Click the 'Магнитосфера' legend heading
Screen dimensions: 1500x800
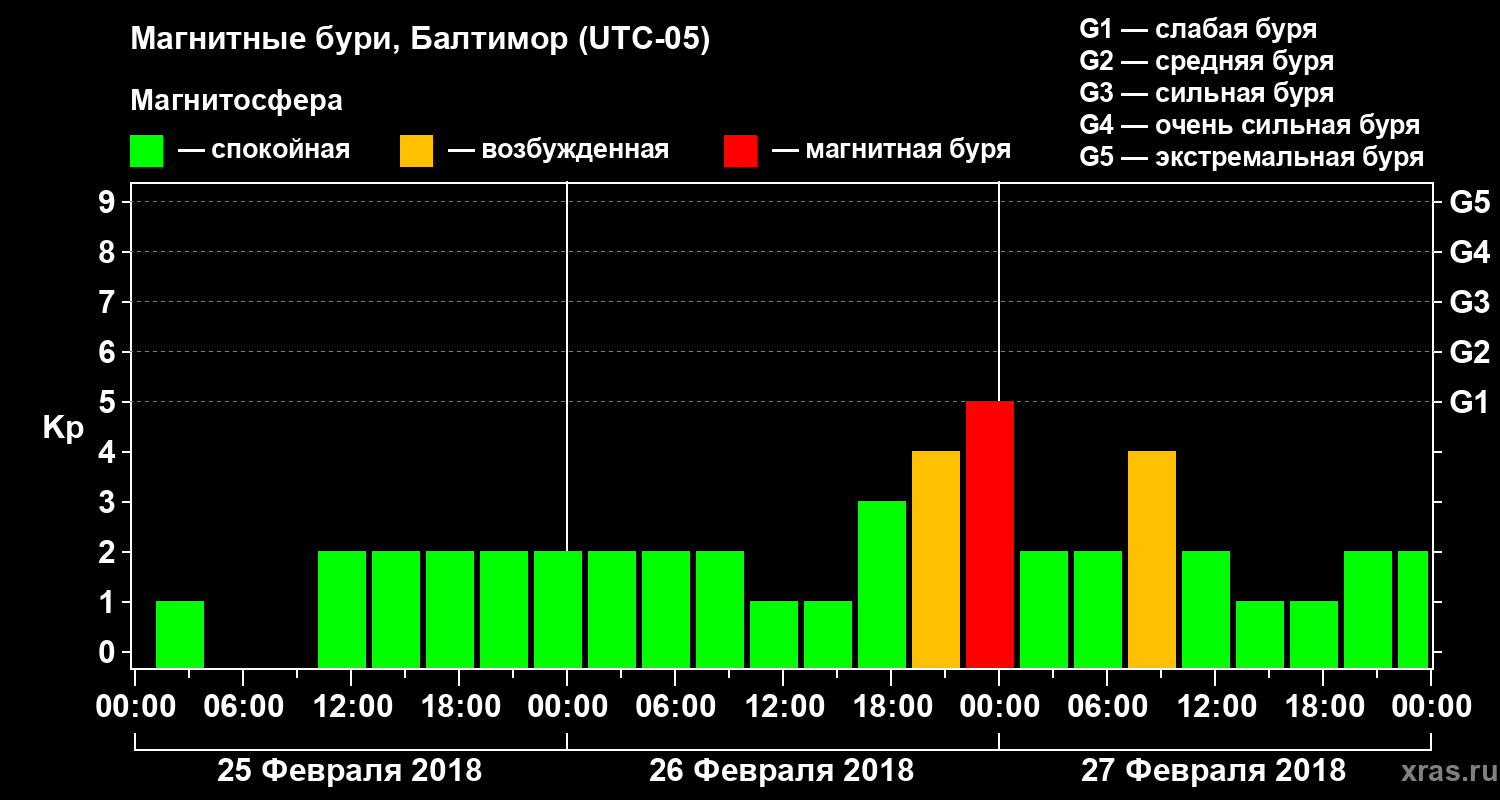coord(236,101)
